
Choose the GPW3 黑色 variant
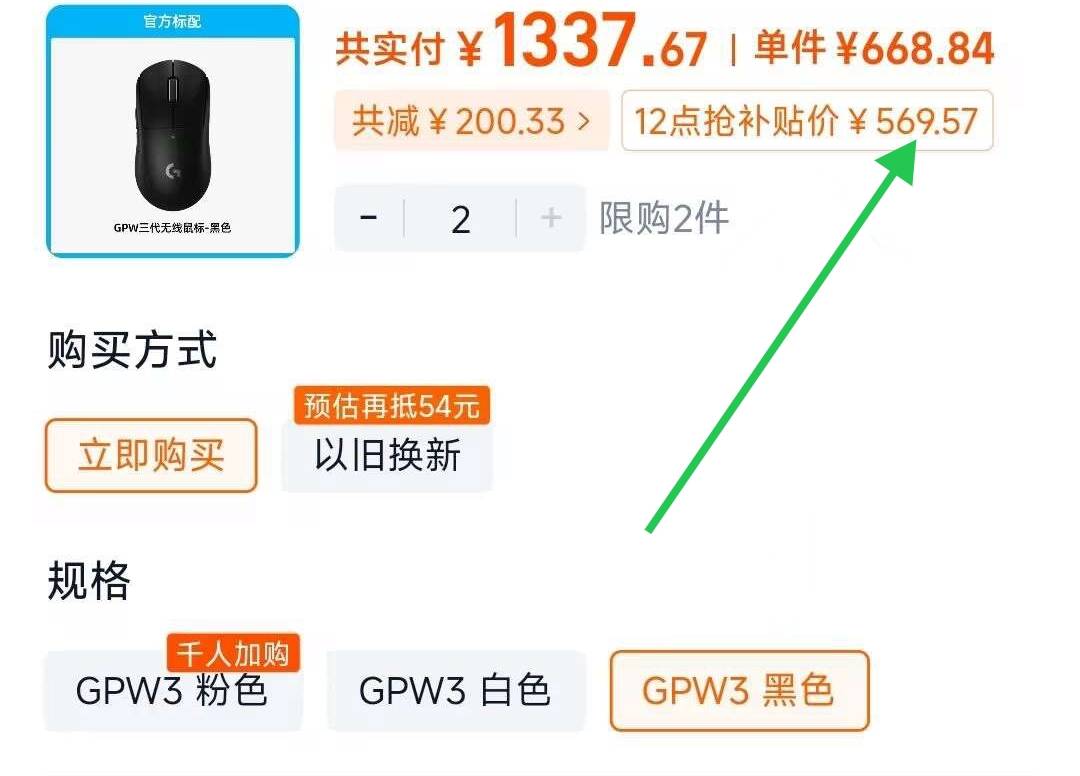pyautogui.click(x=739, y=691)
